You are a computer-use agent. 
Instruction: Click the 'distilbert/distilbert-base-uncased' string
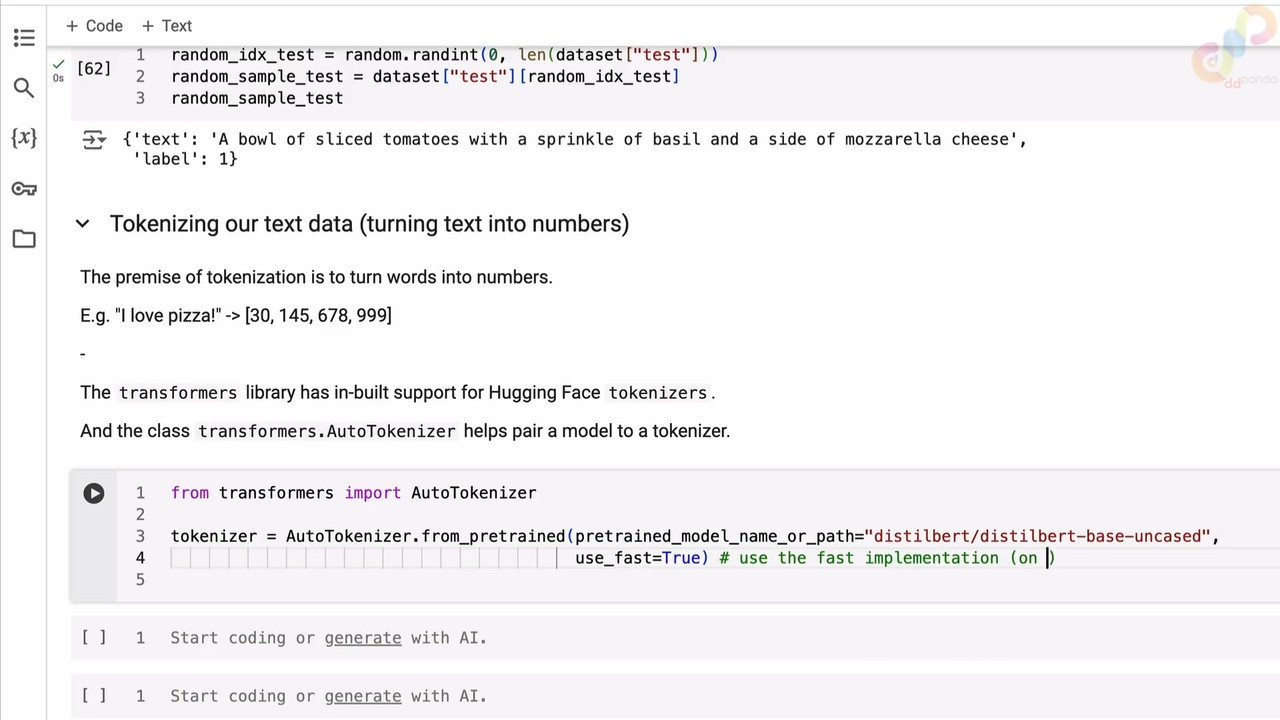pos(1037,536)
